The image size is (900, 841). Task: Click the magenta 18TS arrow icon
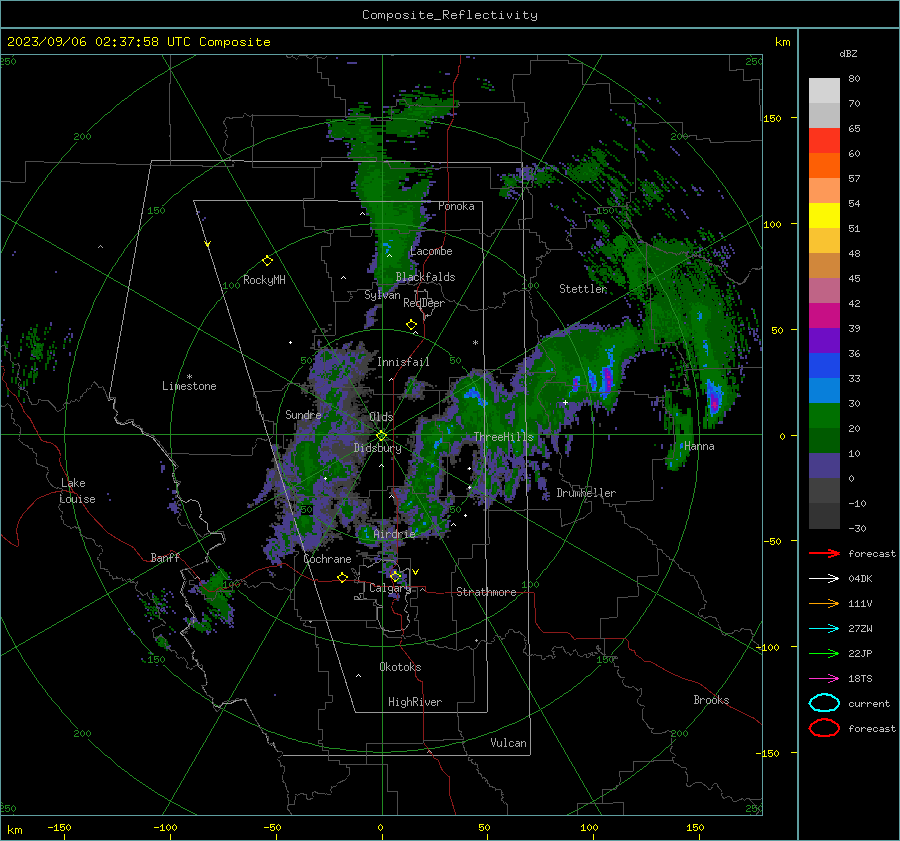tap(824, 679)
